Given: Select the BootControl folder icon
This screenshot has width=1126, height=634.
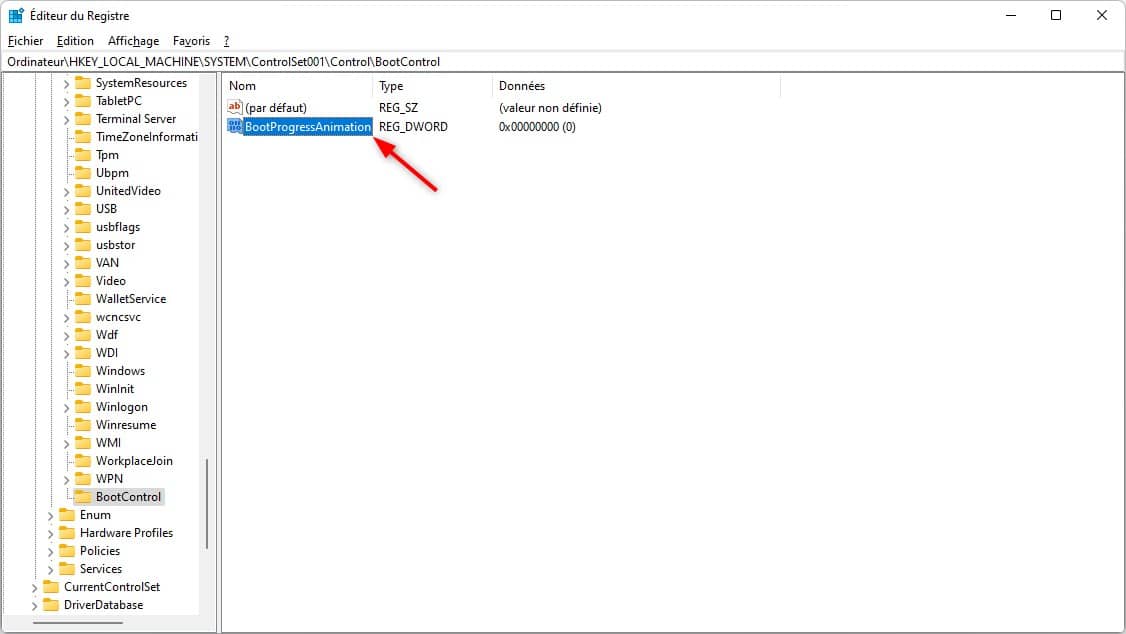Looking at the screenshot, I should pos(83,496).
